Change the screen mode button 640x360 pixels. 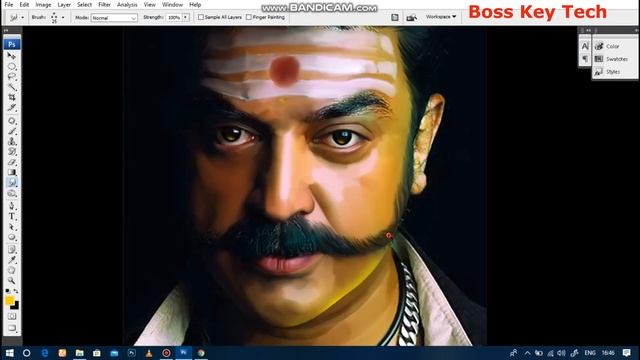point(12,328)
